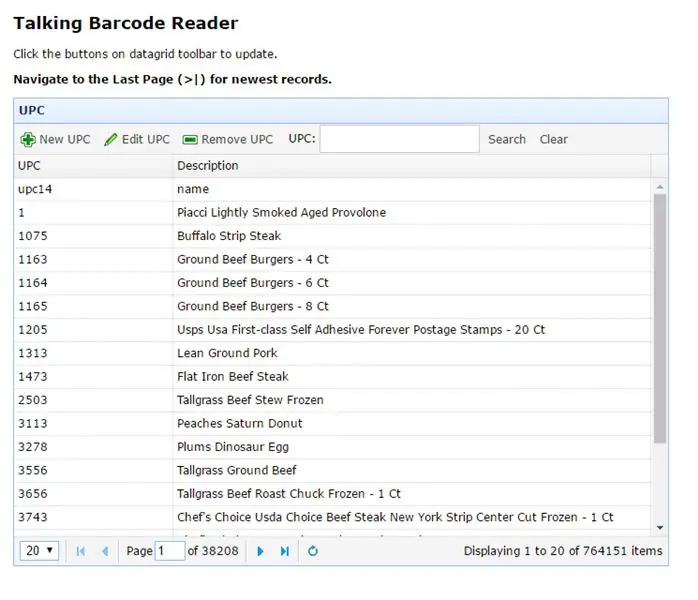Click the scrollbar down arrow in grid

[x=660, y=528]
